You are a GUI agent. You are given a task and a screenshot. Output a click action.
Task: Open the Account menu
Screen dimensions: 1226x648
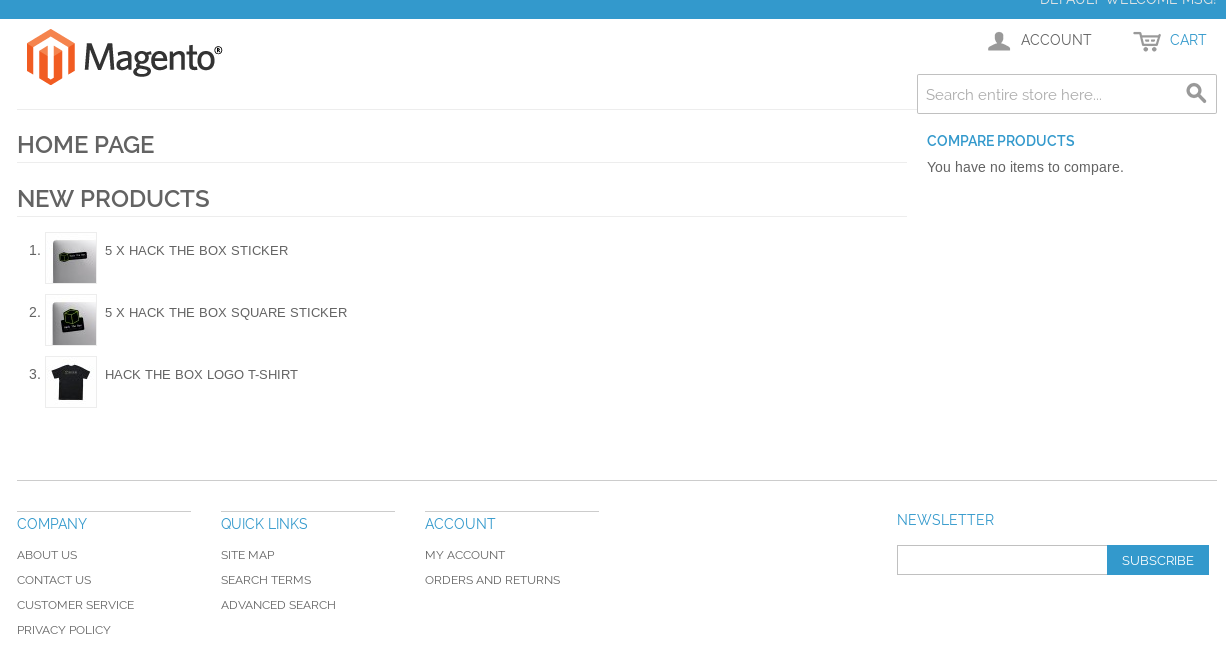[x=1040, y=41]
